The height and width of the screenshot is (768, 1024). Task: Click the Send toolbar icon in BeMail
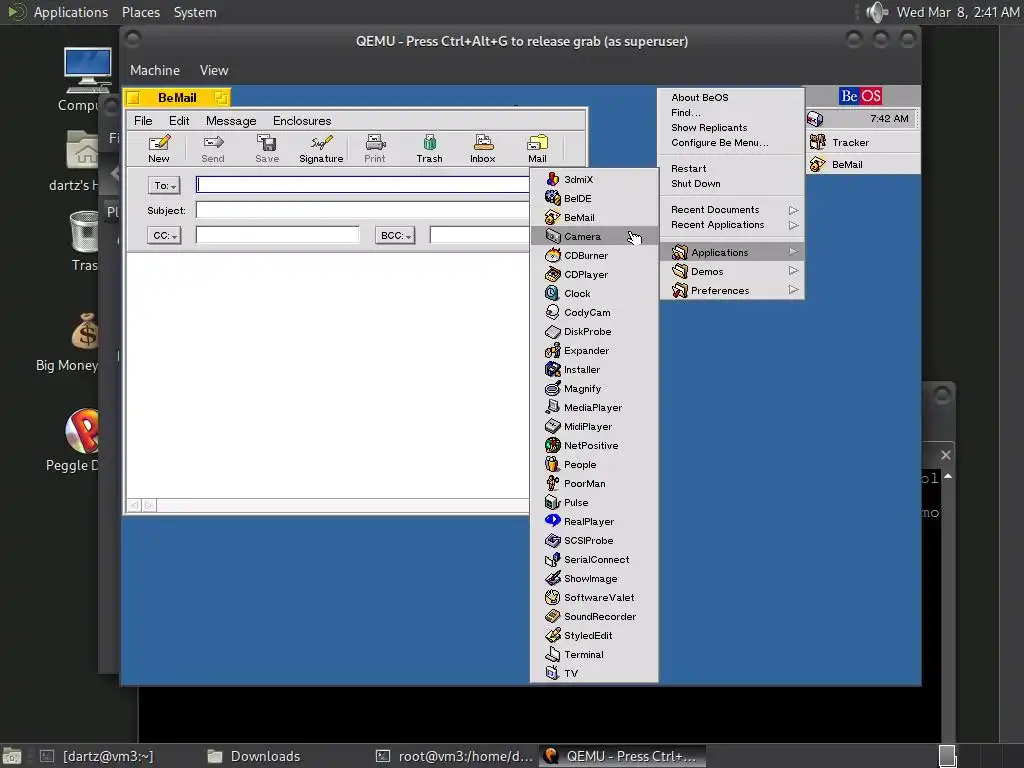click(213, 148)
